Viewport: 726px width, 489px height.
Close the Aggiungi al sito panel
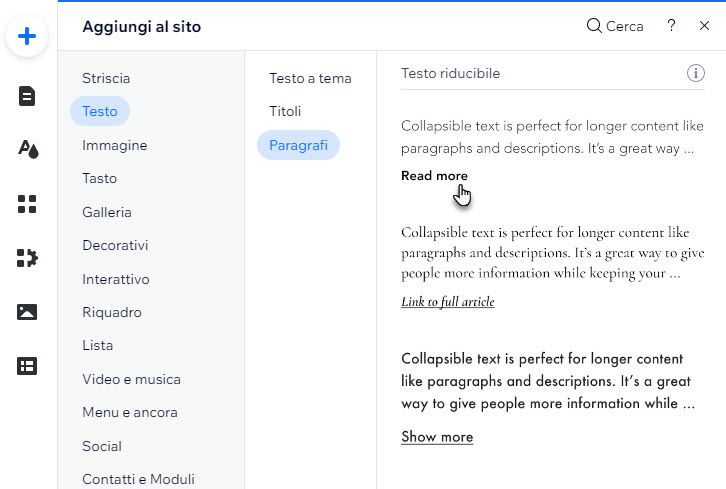point(704,25)
